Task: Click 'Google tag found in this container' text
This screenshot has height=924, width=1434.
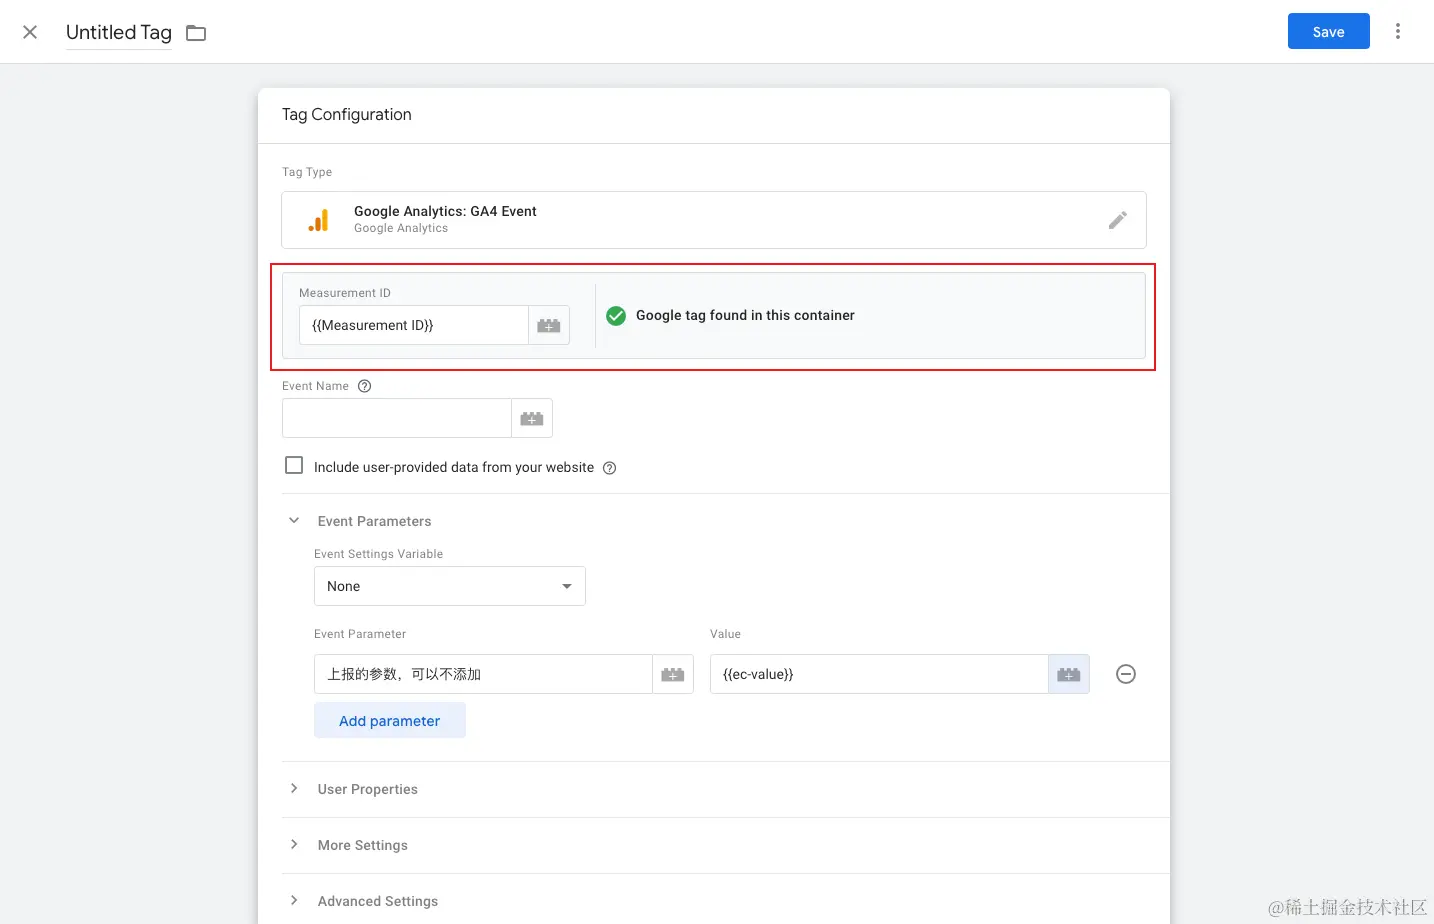Action: tap(745, 315)
